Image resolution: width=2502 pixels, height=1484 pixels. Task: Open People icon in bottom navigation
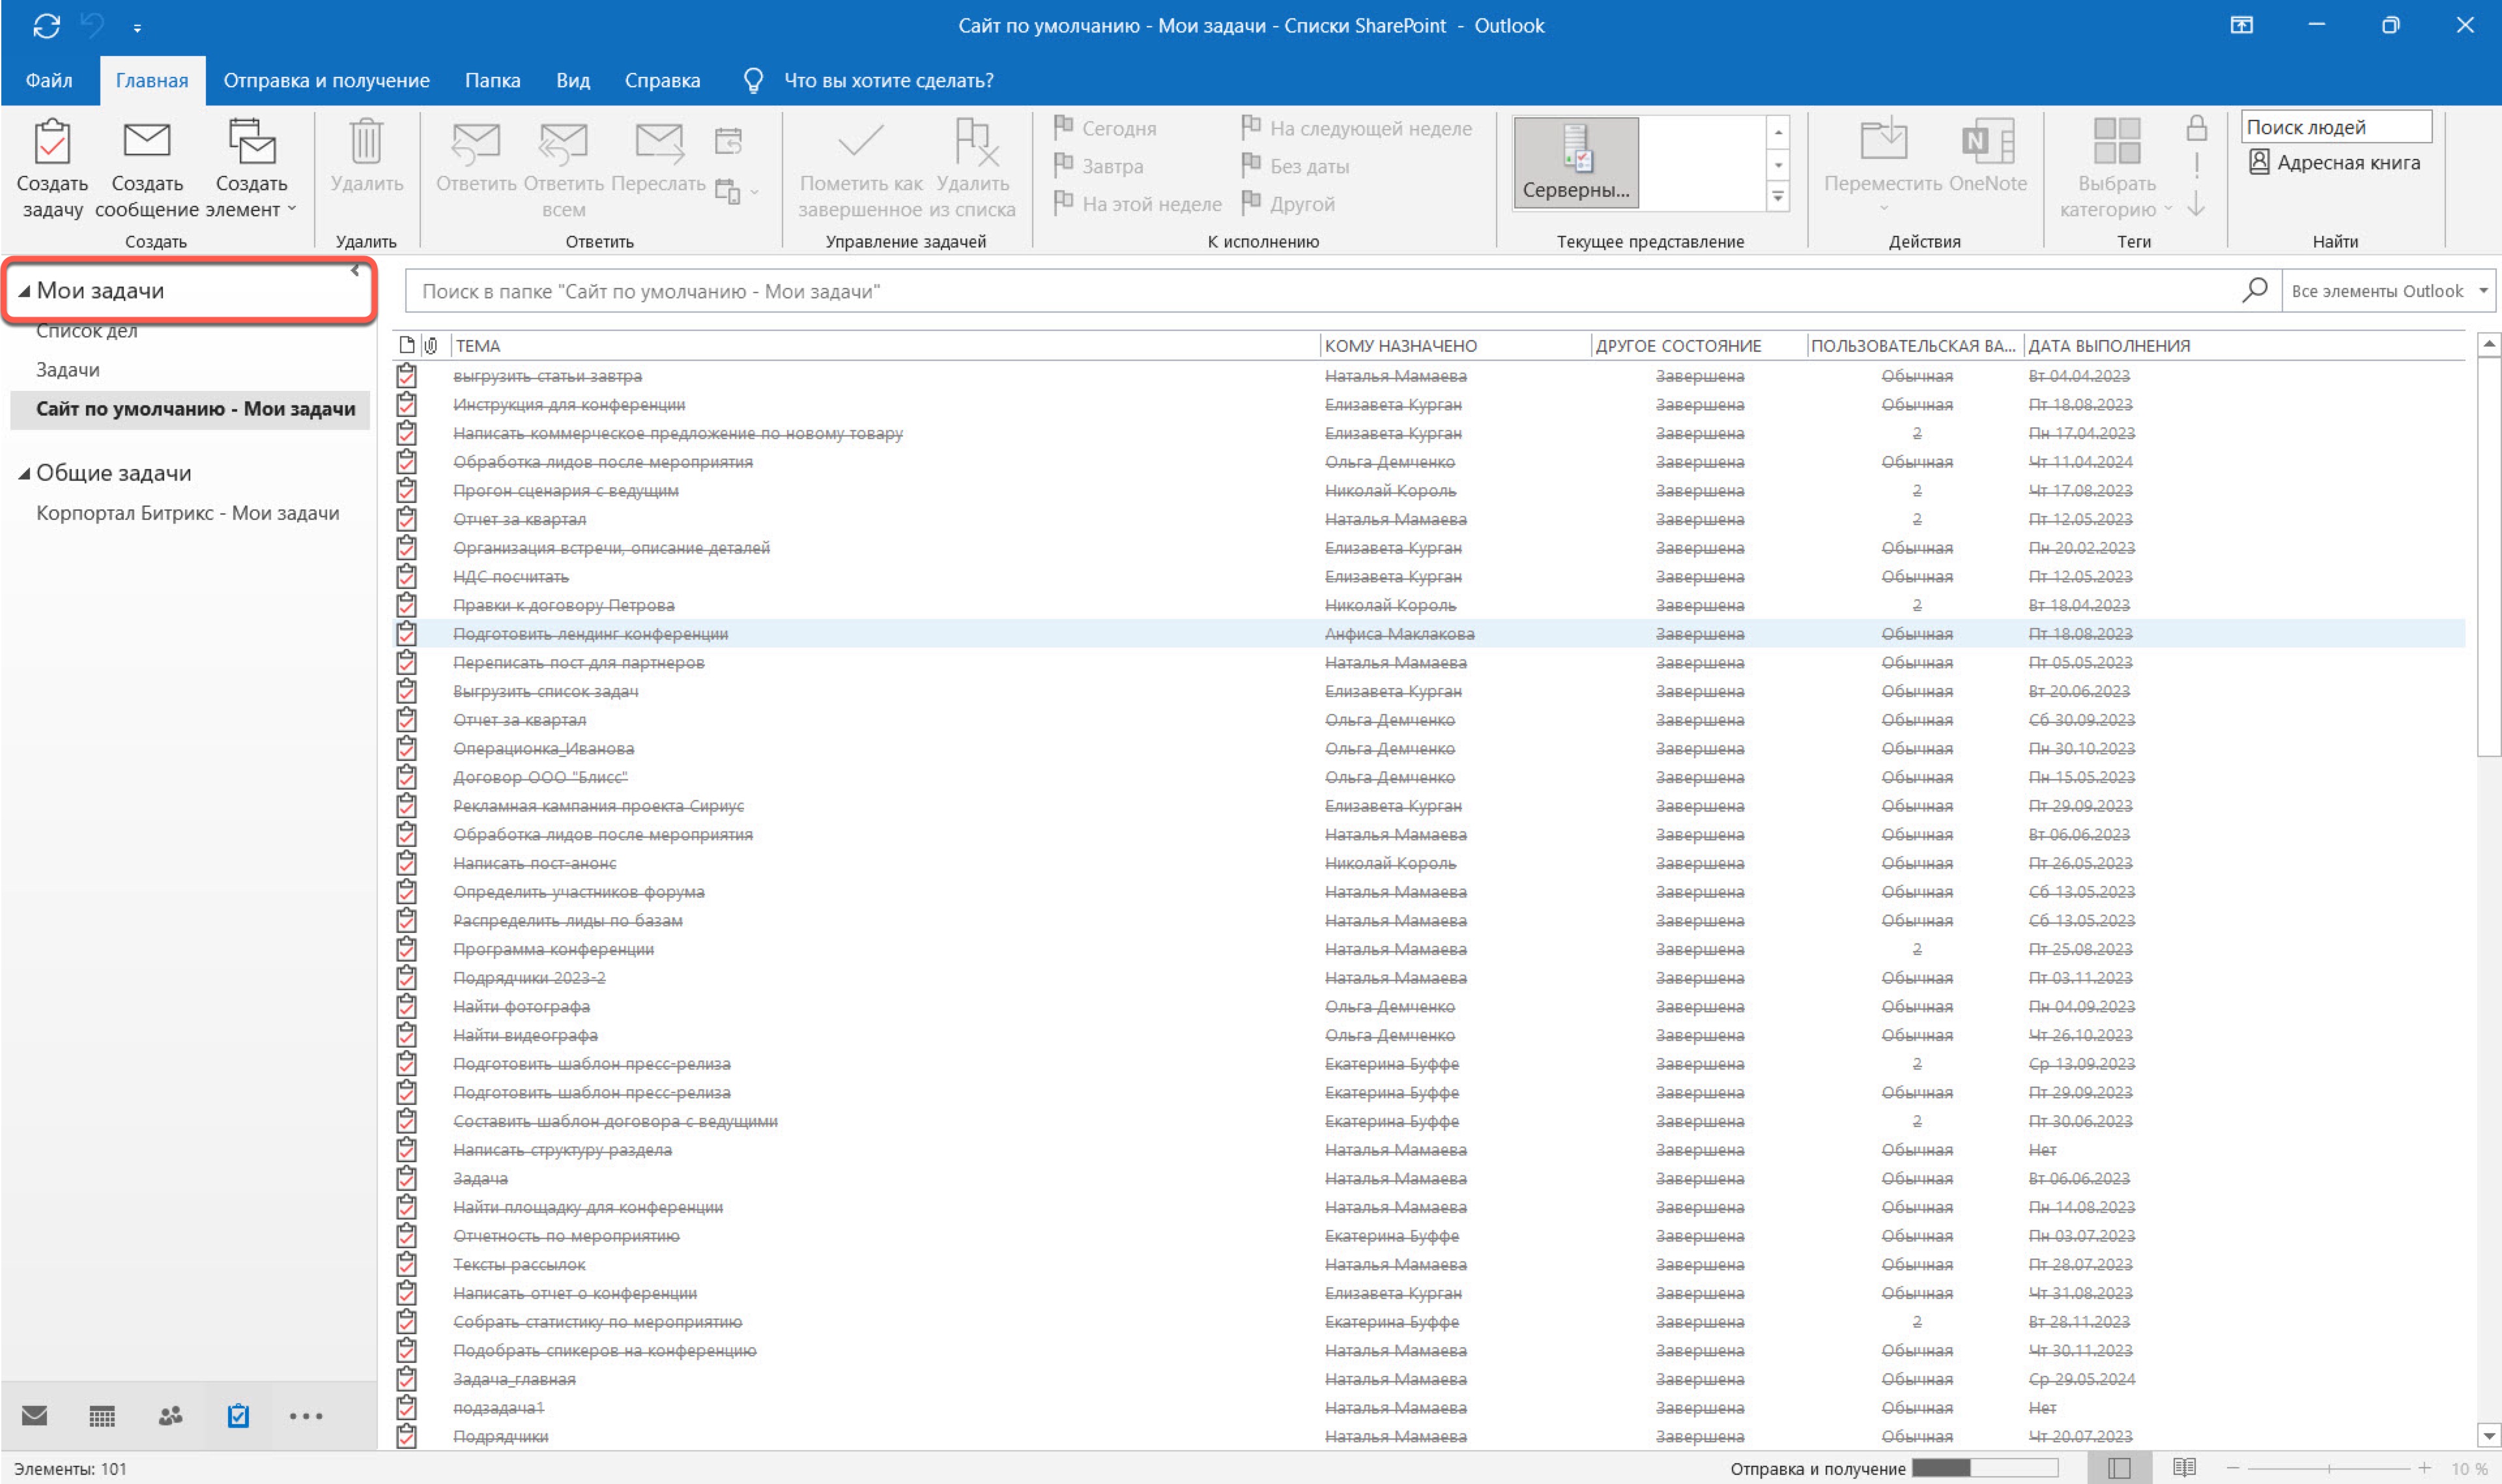[x=170, y=1415]
